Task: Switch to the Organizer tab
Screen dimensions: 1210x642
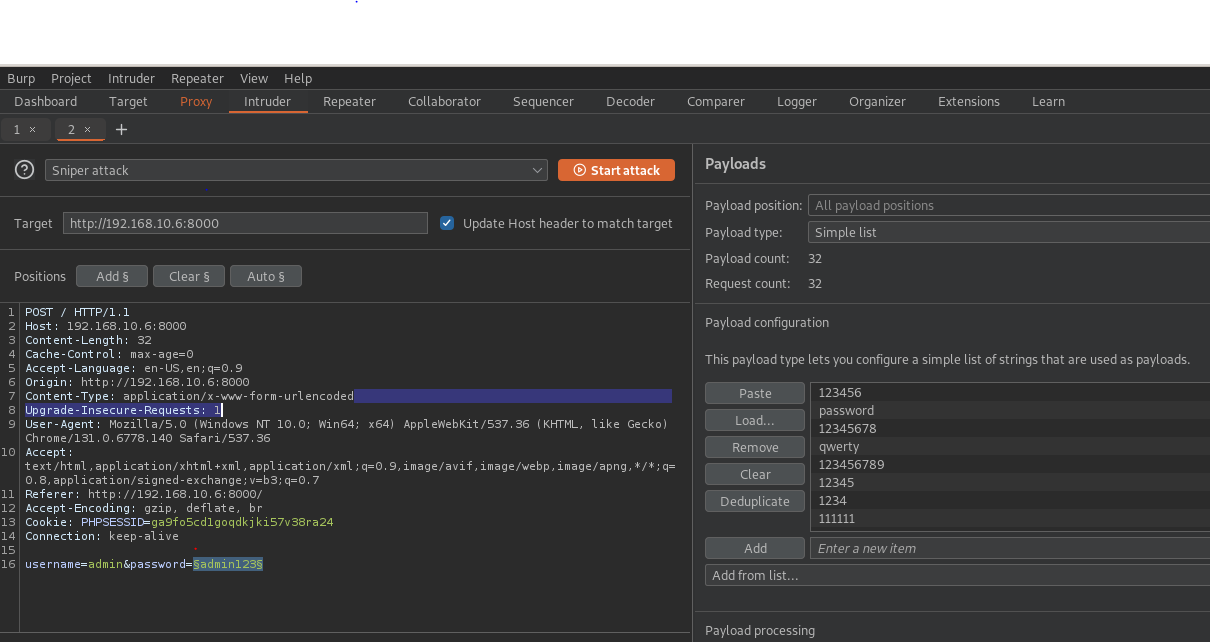Action: click(877, 101)
